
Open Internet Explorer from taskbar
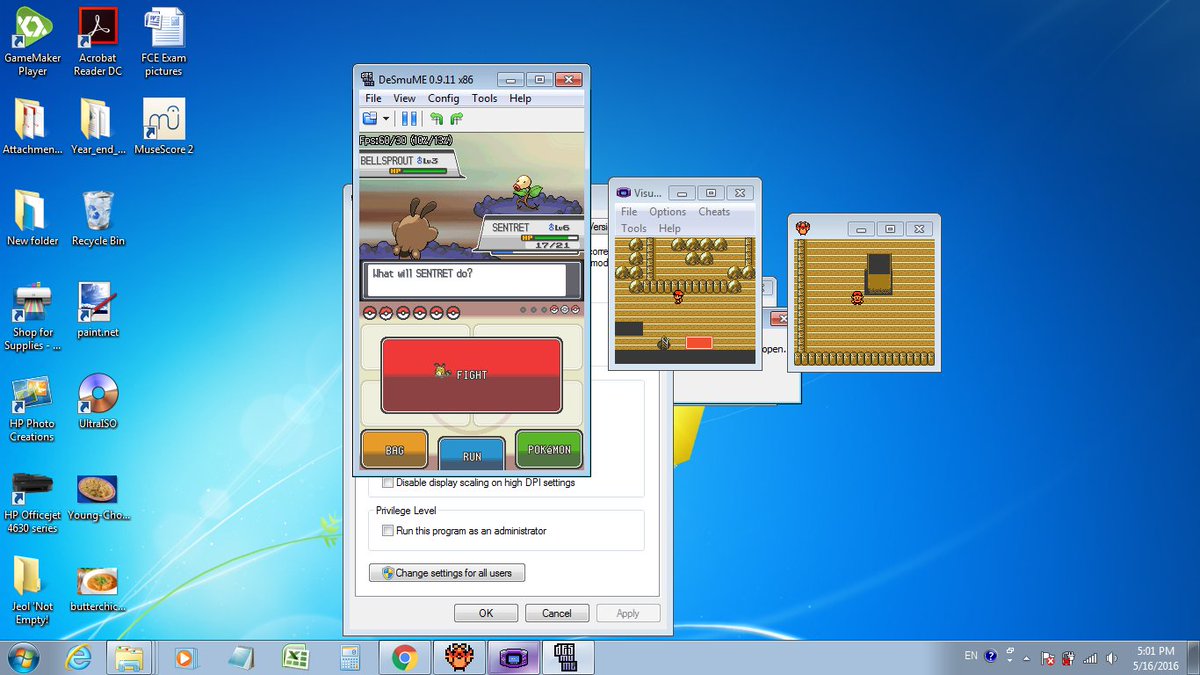pos(78,657)
